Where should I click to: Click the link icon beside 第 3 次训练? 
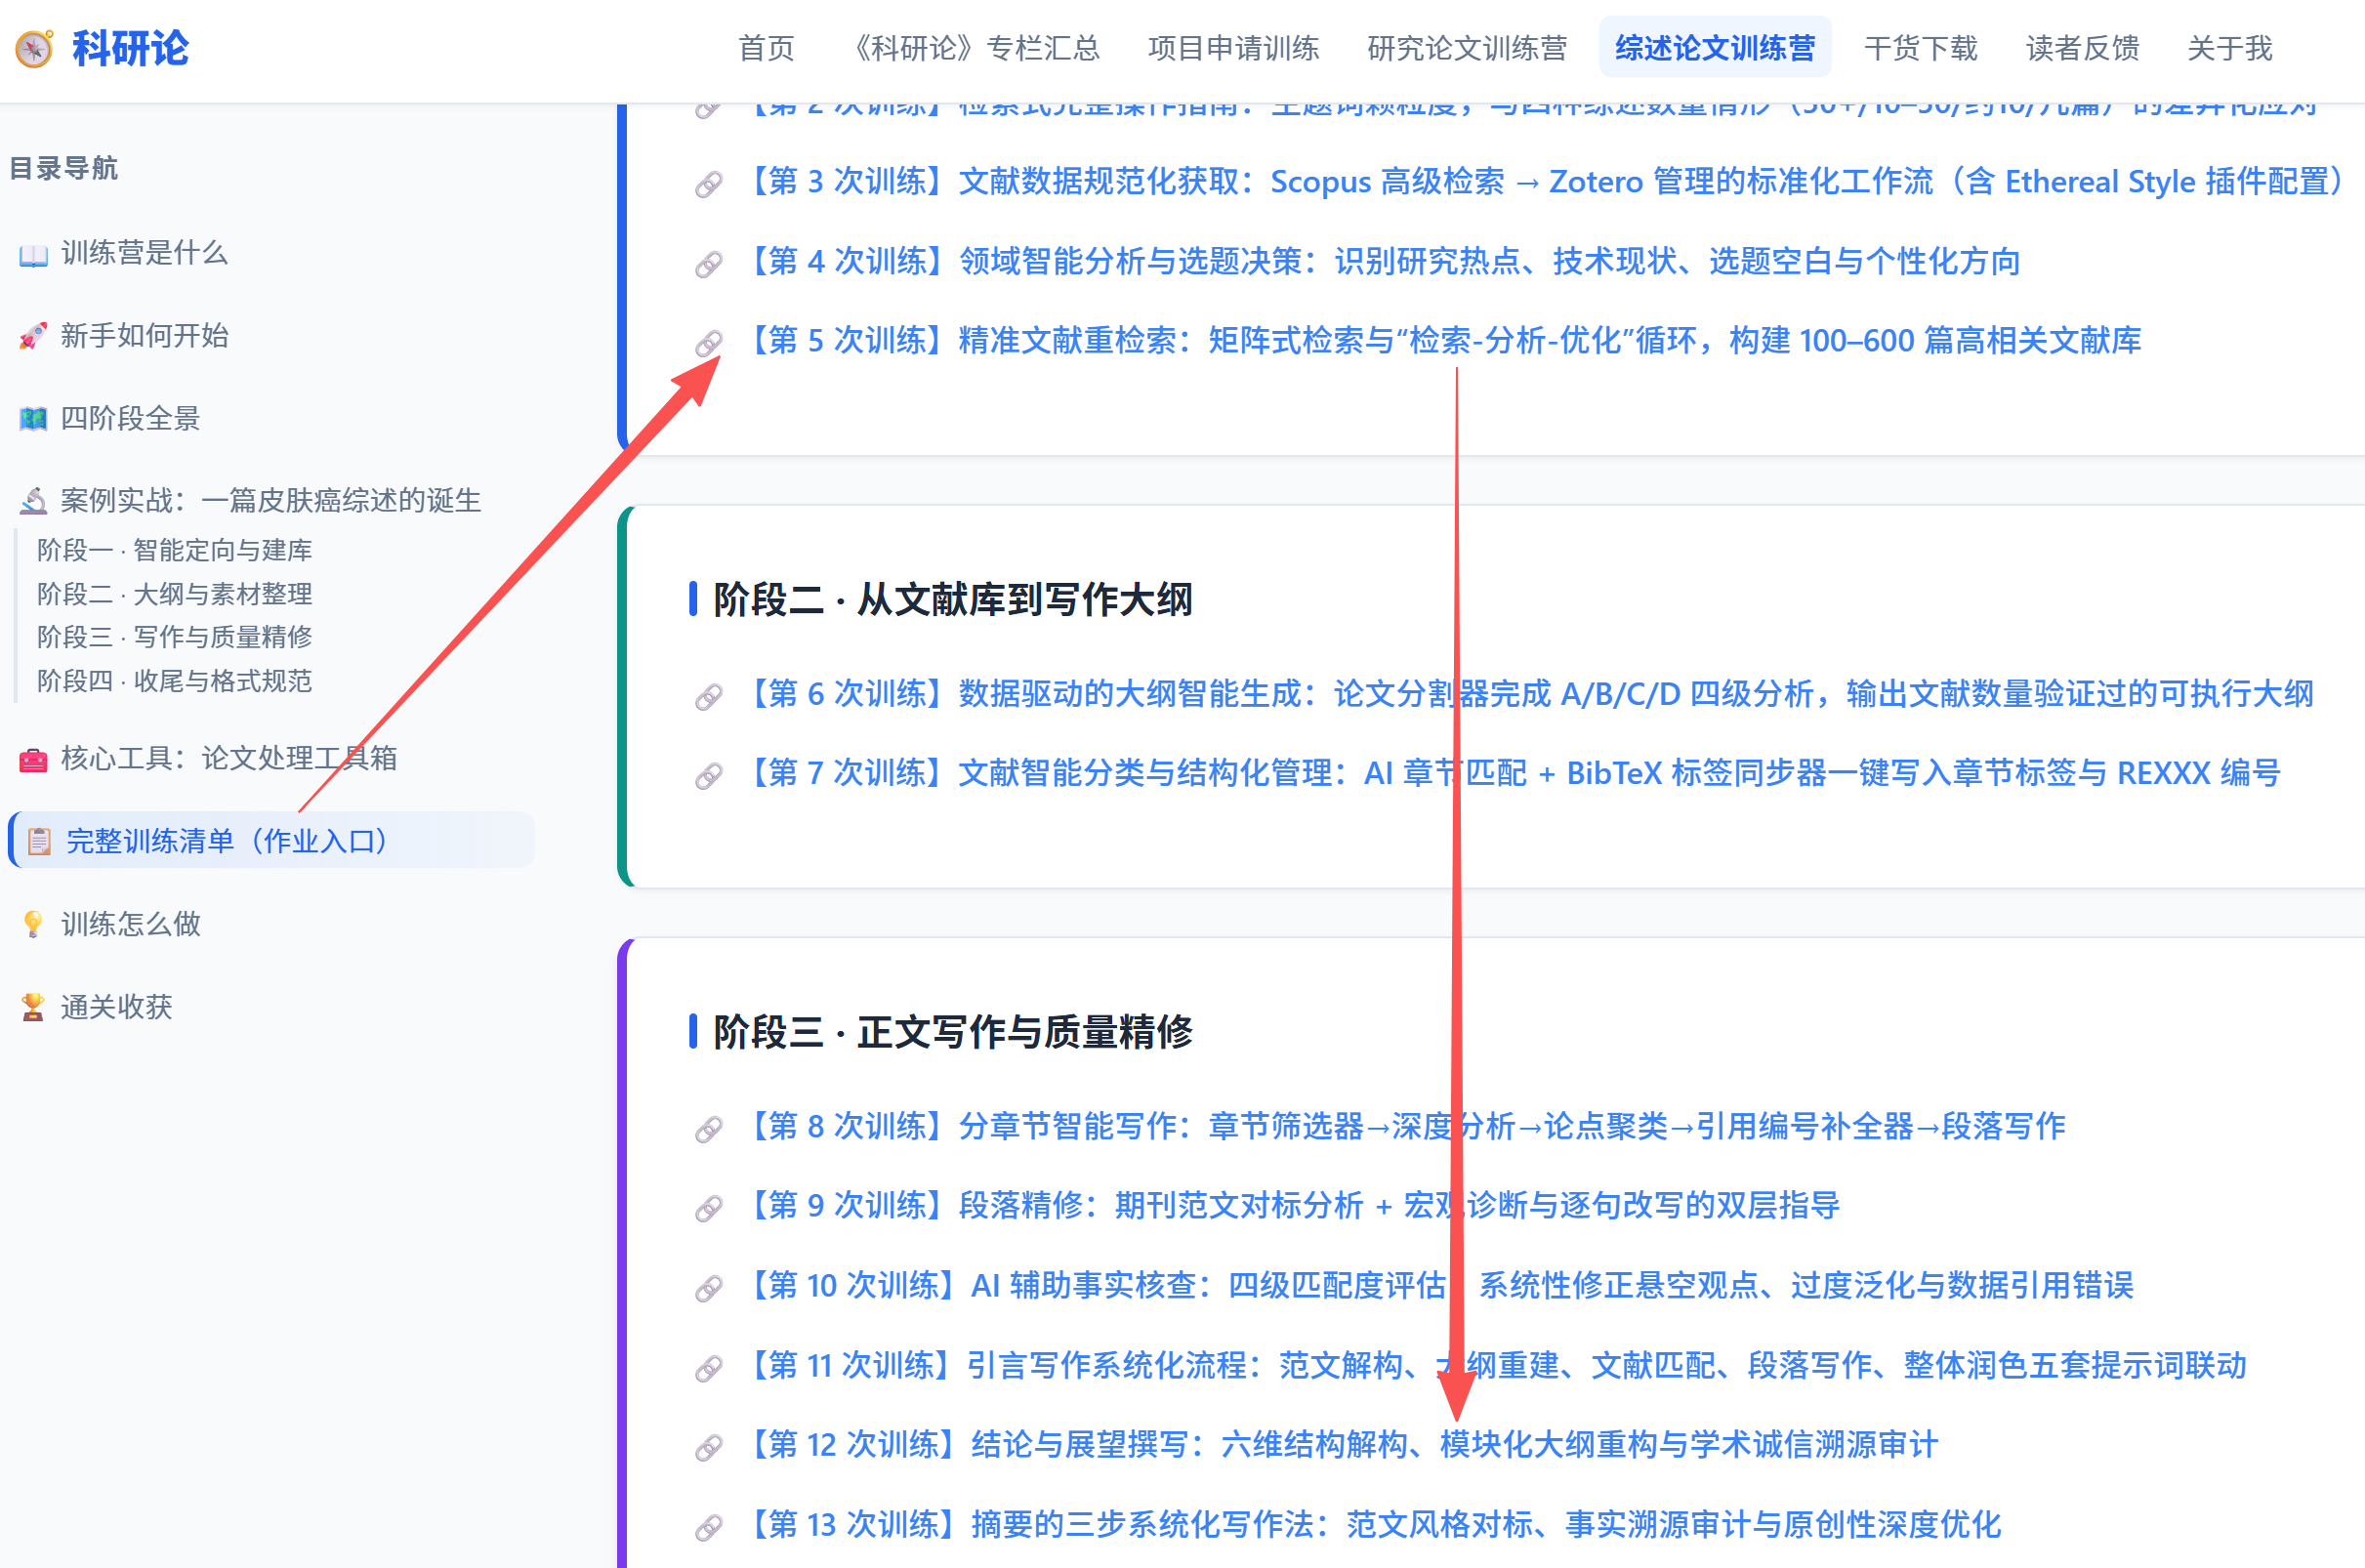(x=709, y=184)
